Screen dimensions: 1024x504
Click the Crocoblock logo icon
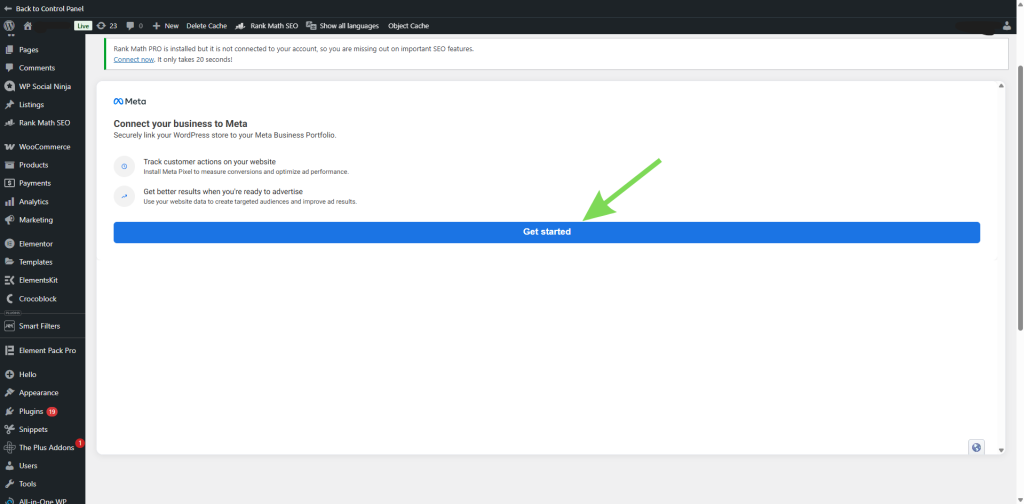(x=9, y=298)
